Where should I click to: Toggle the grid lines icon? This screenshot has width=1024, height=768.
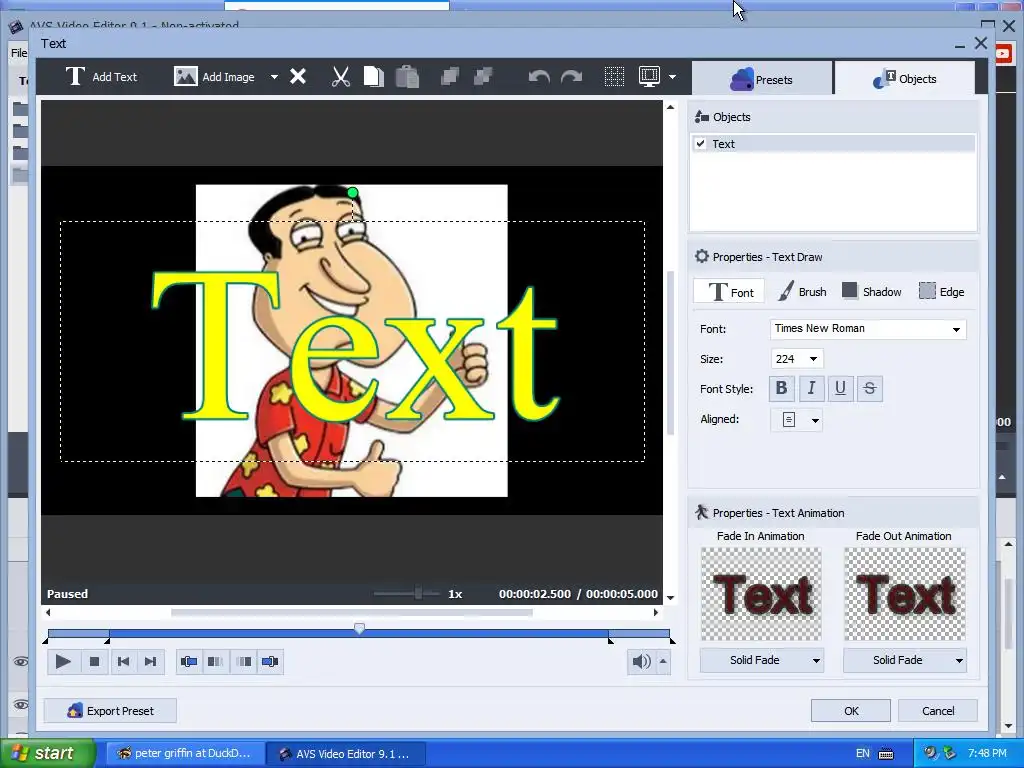(614, 77)
